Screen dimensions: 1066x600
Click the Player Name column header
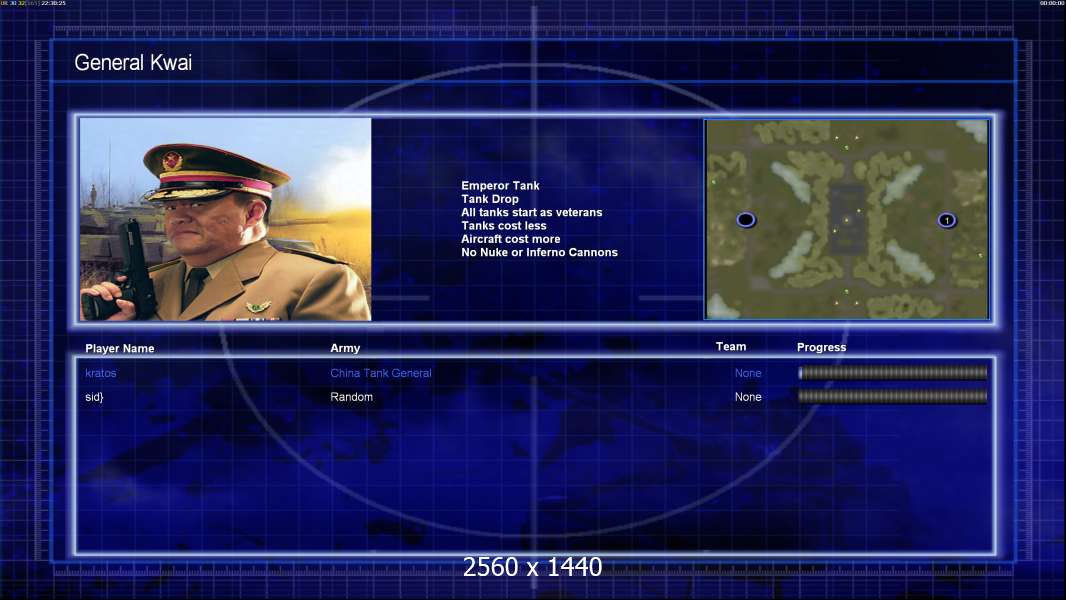pos(120,348)
